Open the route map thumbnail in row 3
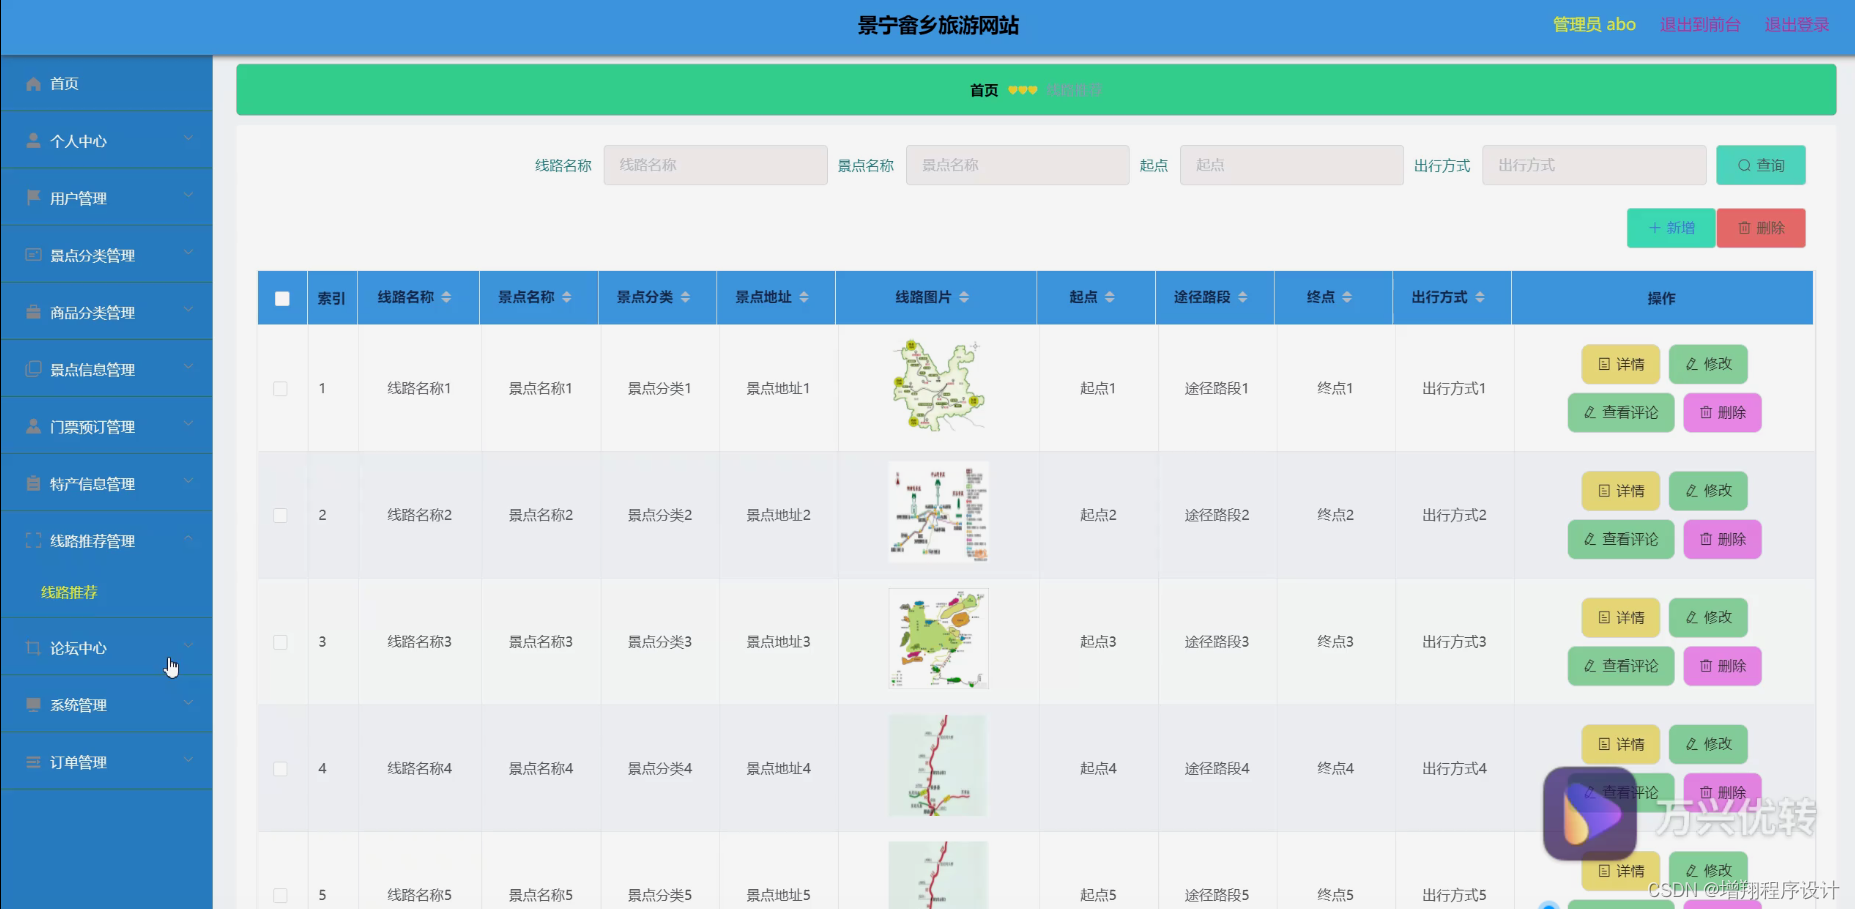1855x909 pixels. 938,638
